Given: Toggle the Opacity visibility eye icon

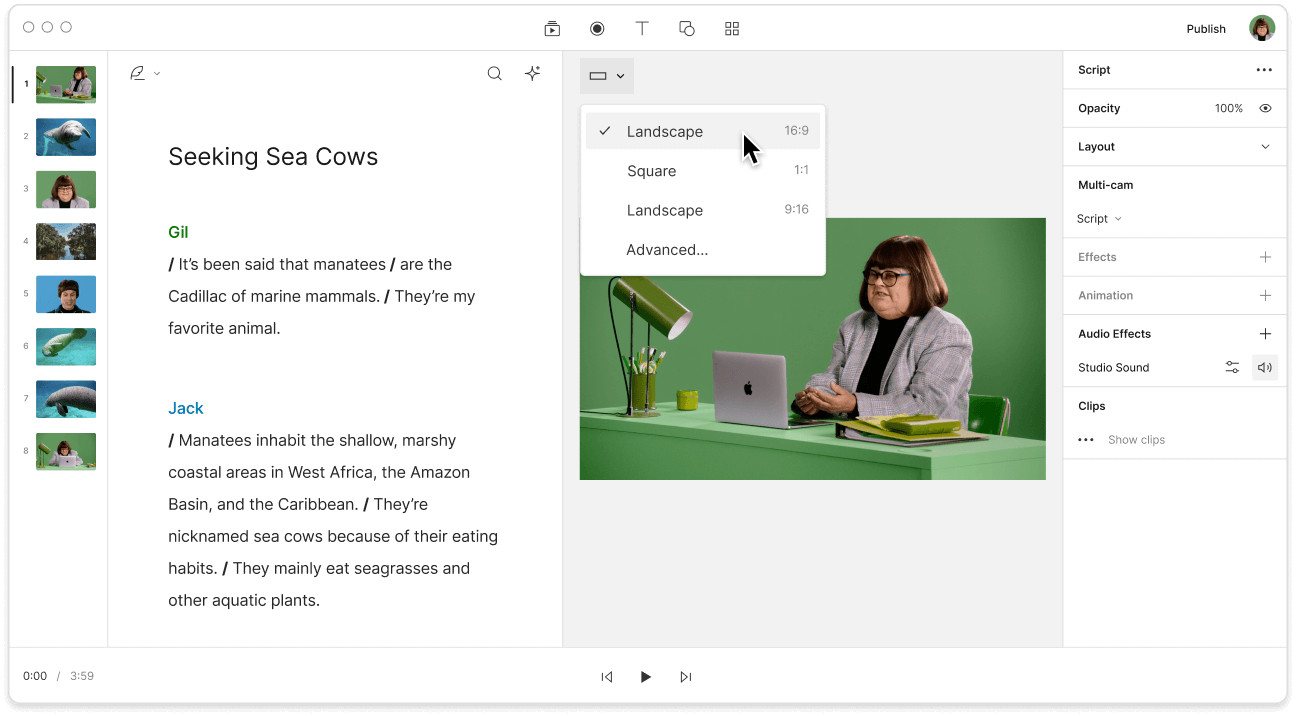Looking at the screenshot, I should [x=1265, y=108].
